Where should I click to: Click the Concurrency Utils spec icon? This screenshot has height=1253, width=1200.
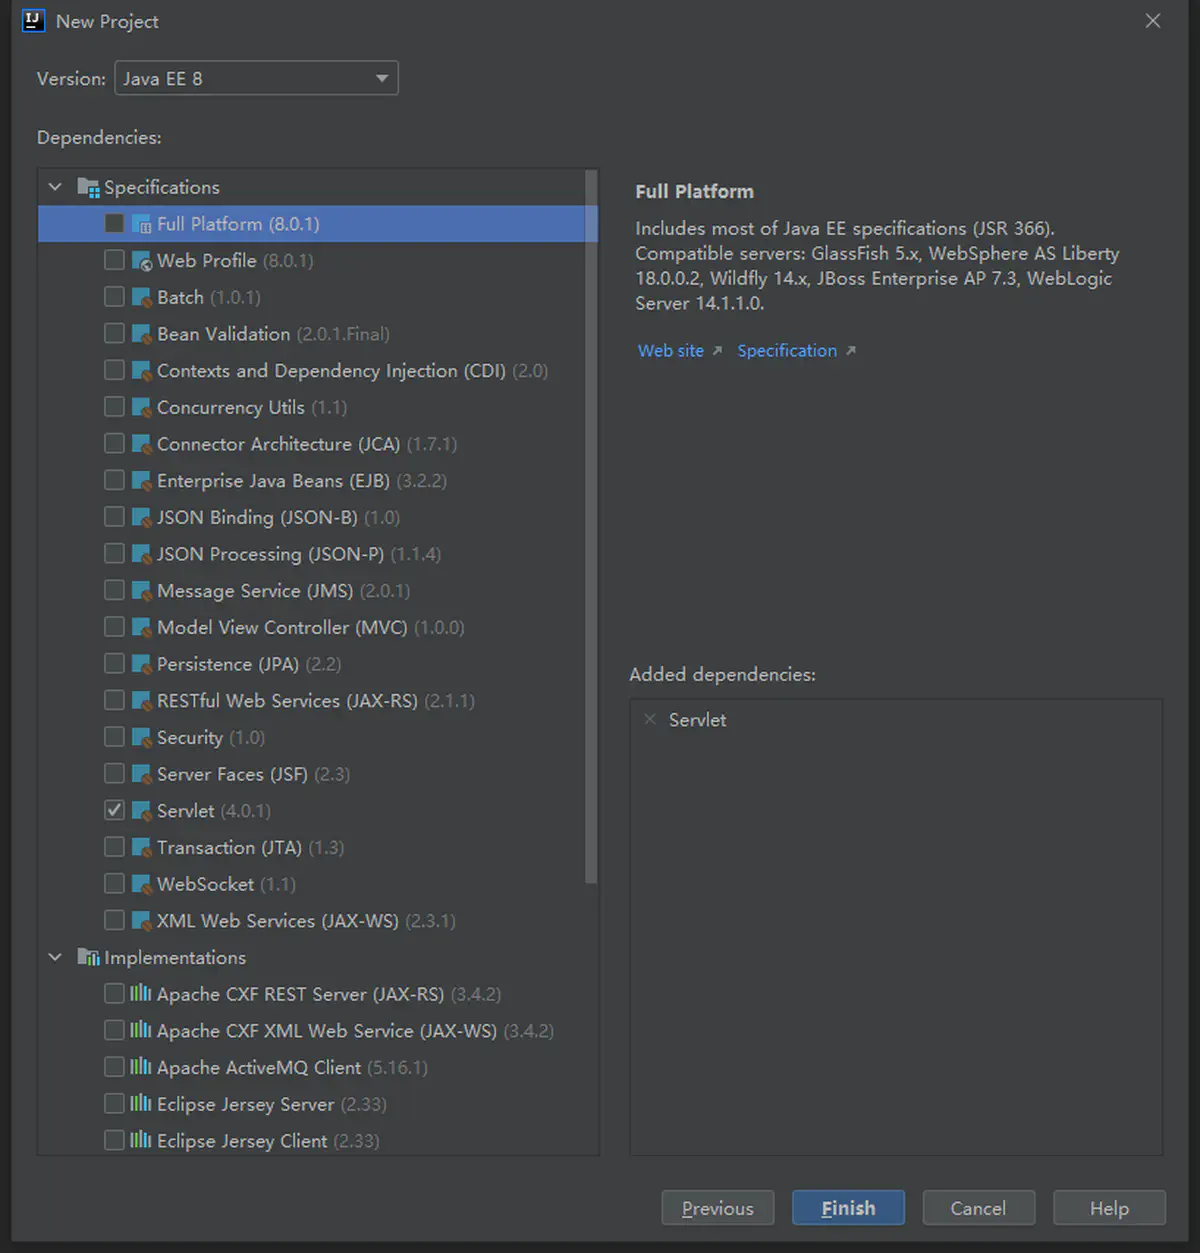coord(141,407)
